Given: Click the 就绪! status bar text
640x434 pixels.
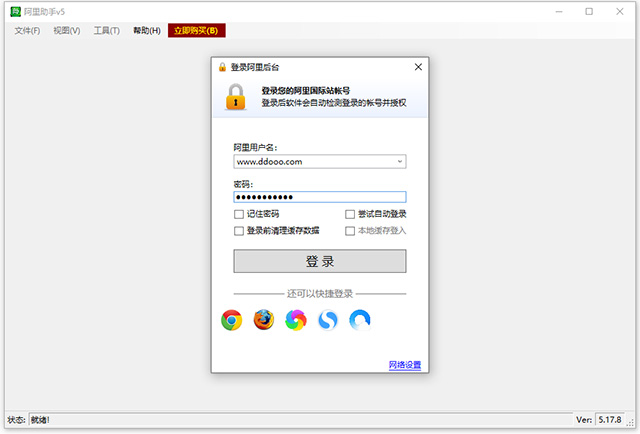Looking at the screenshot, I should point(40,420).
